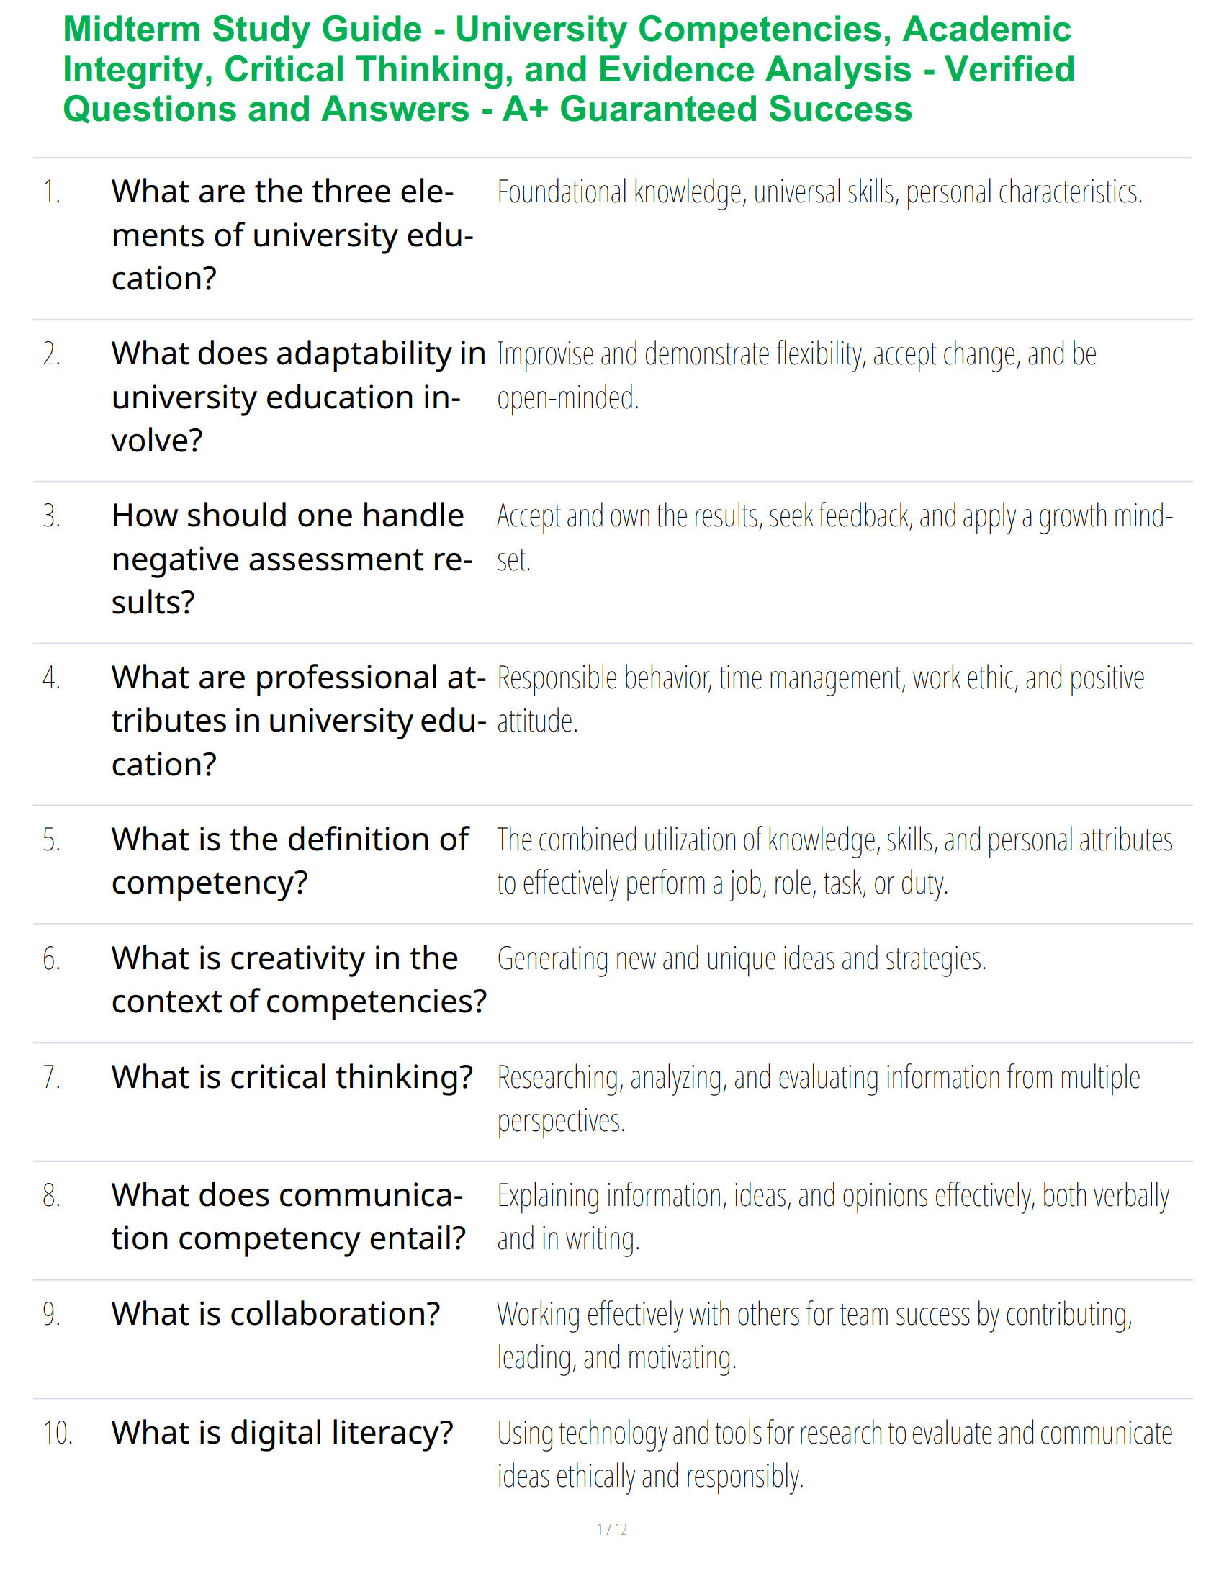This screenshot has height=1584, width=1224.
Task: Click the growth mindset answer text
Action: (834, 538)
